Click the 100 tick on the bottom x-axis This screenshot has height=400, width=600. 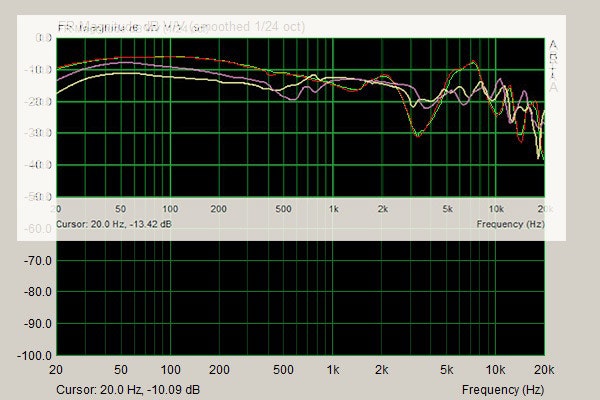[x=170, y=370]
